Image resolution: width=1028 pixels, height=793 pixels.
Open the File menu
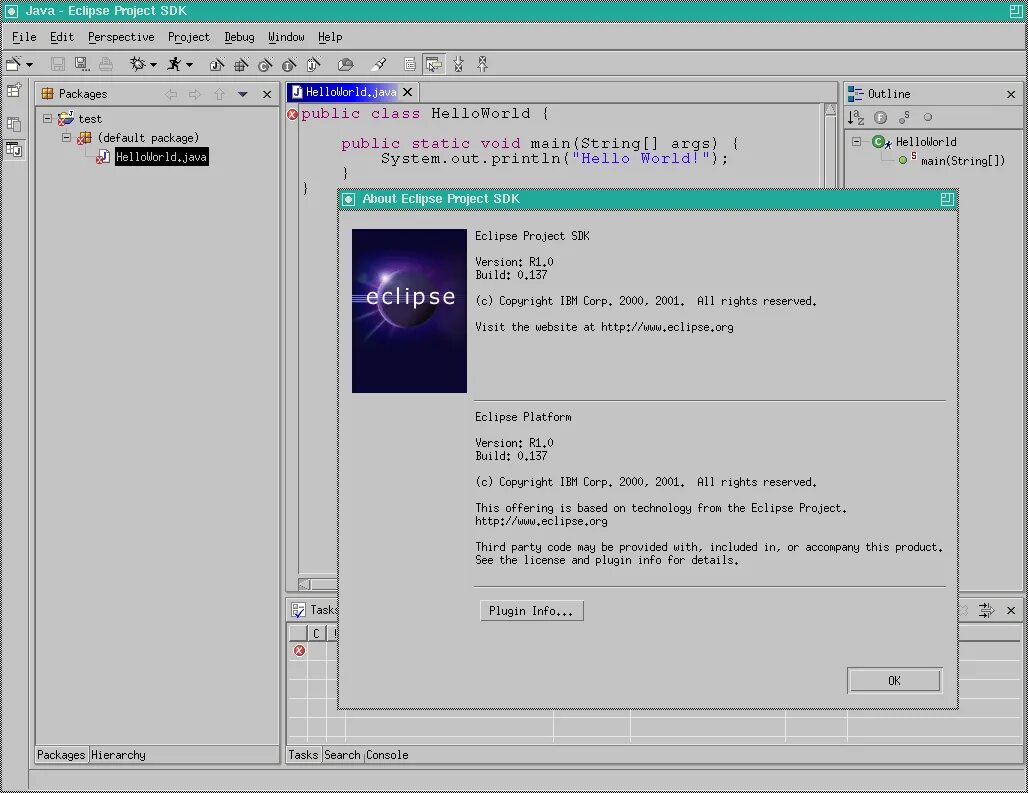pos(24,37)
